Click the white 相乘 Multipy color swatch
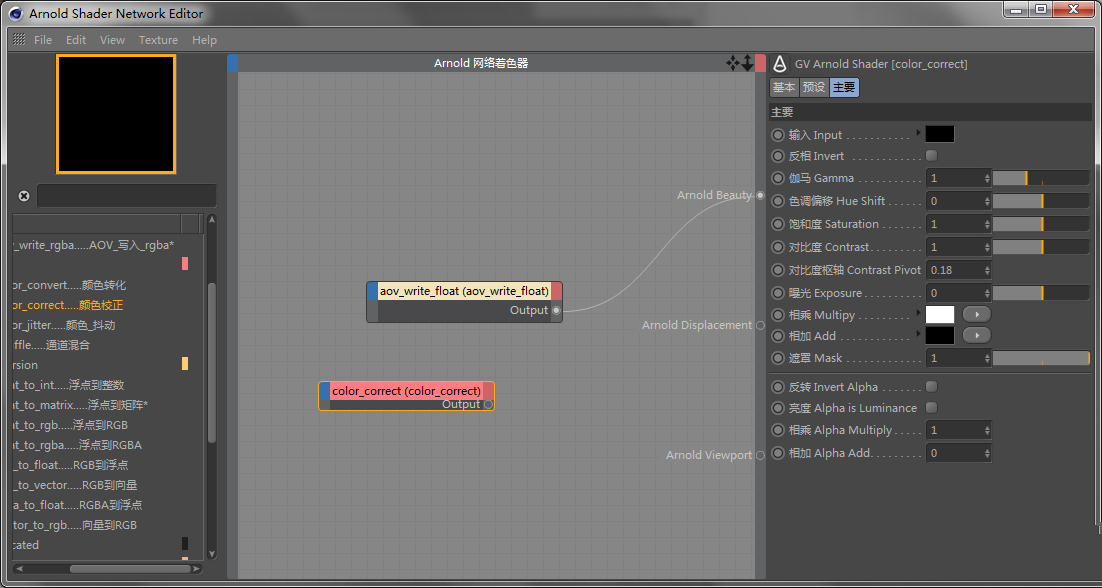1102x588 pixels. (x=940, y=314)
